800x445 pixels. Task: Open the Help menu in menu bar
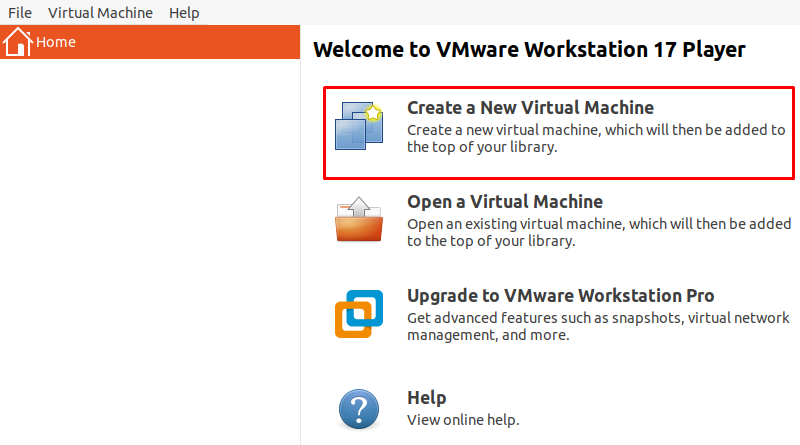184,12
